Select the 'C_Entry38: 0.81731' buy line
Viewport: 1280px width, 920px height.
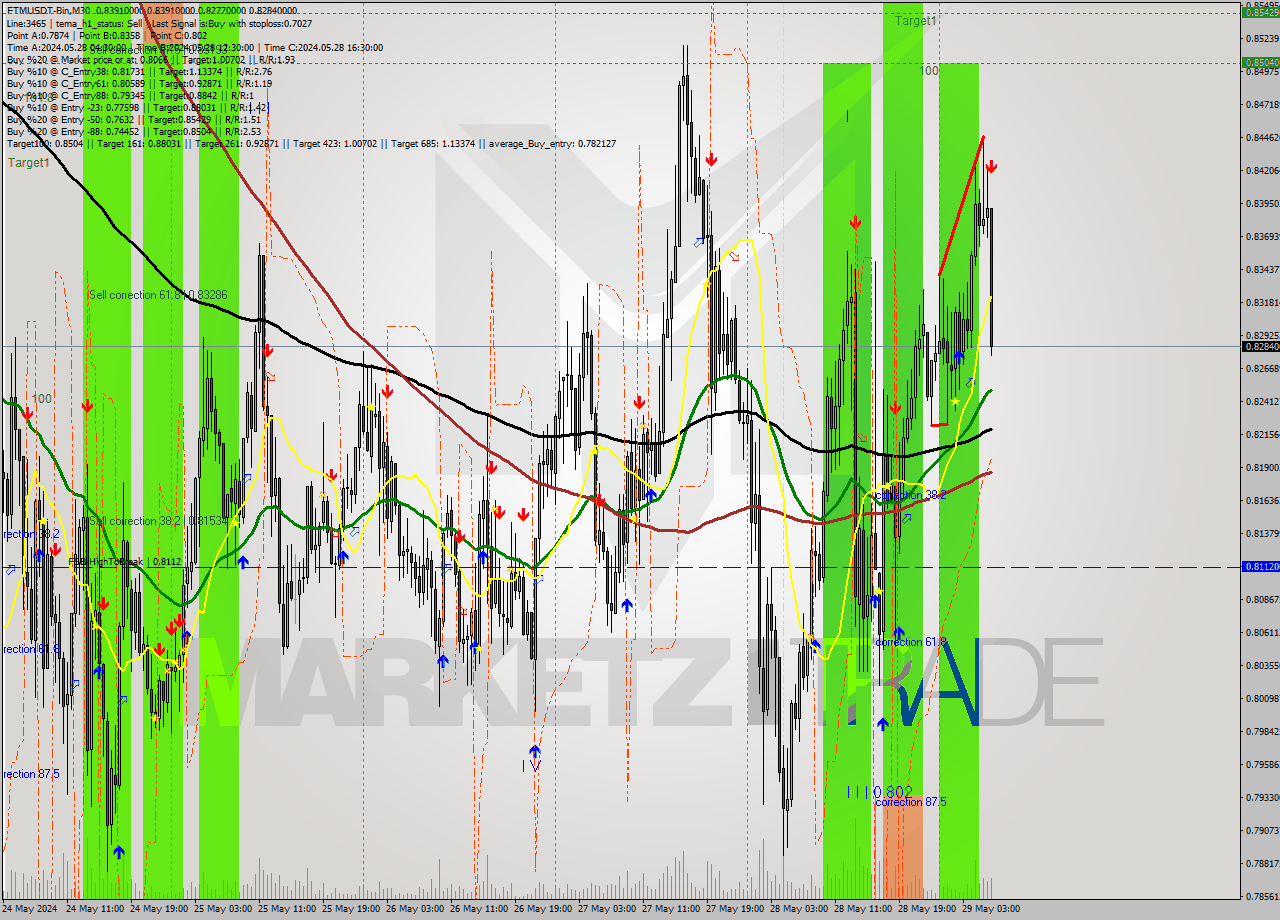(x=139, y=72)
